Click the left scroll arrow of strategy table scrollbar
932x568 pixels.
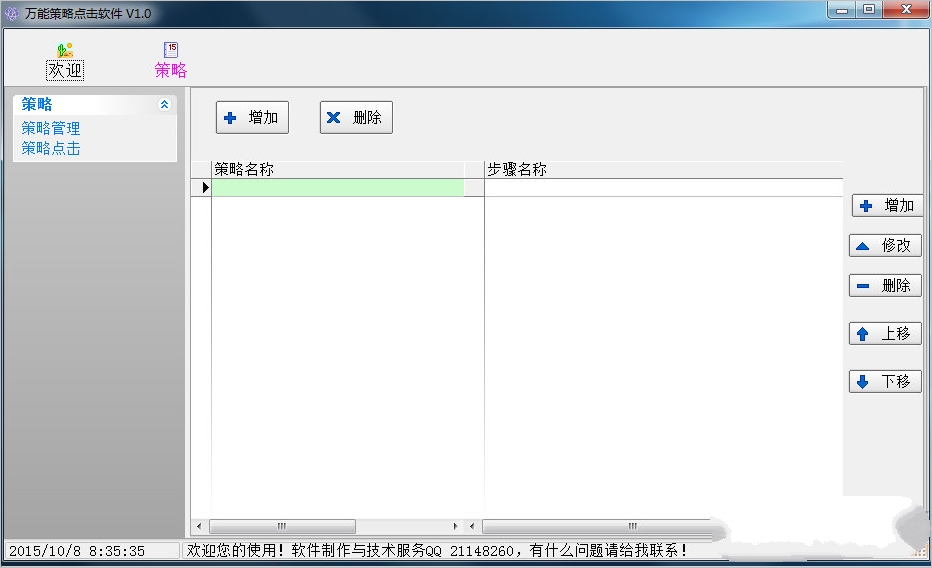[199, 526]
